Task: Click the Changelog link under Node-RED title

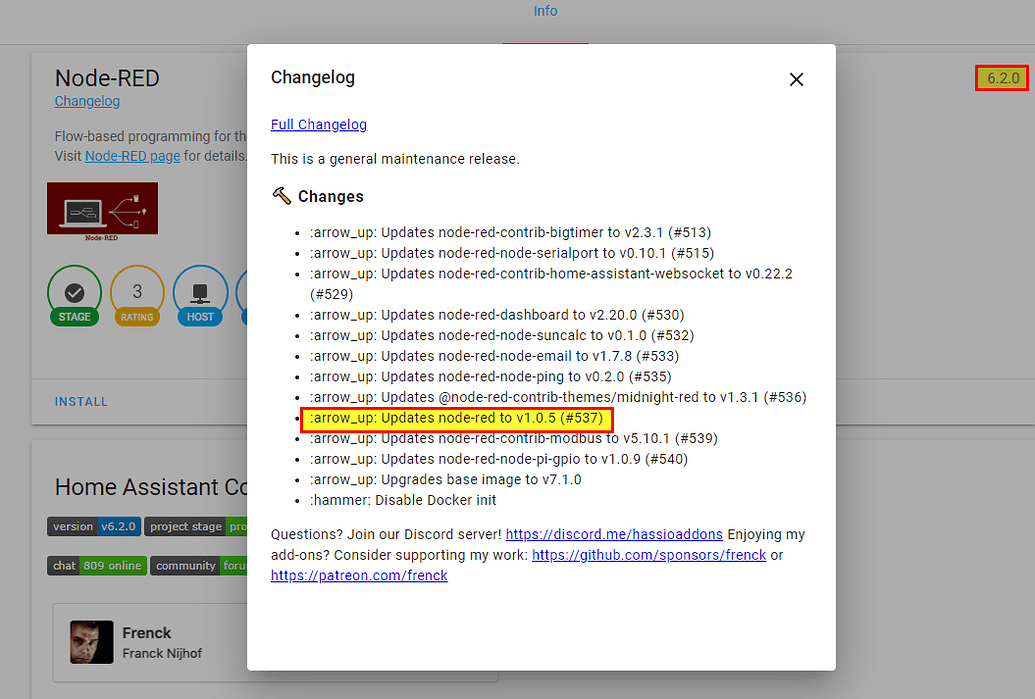Action: pos(87,101)
